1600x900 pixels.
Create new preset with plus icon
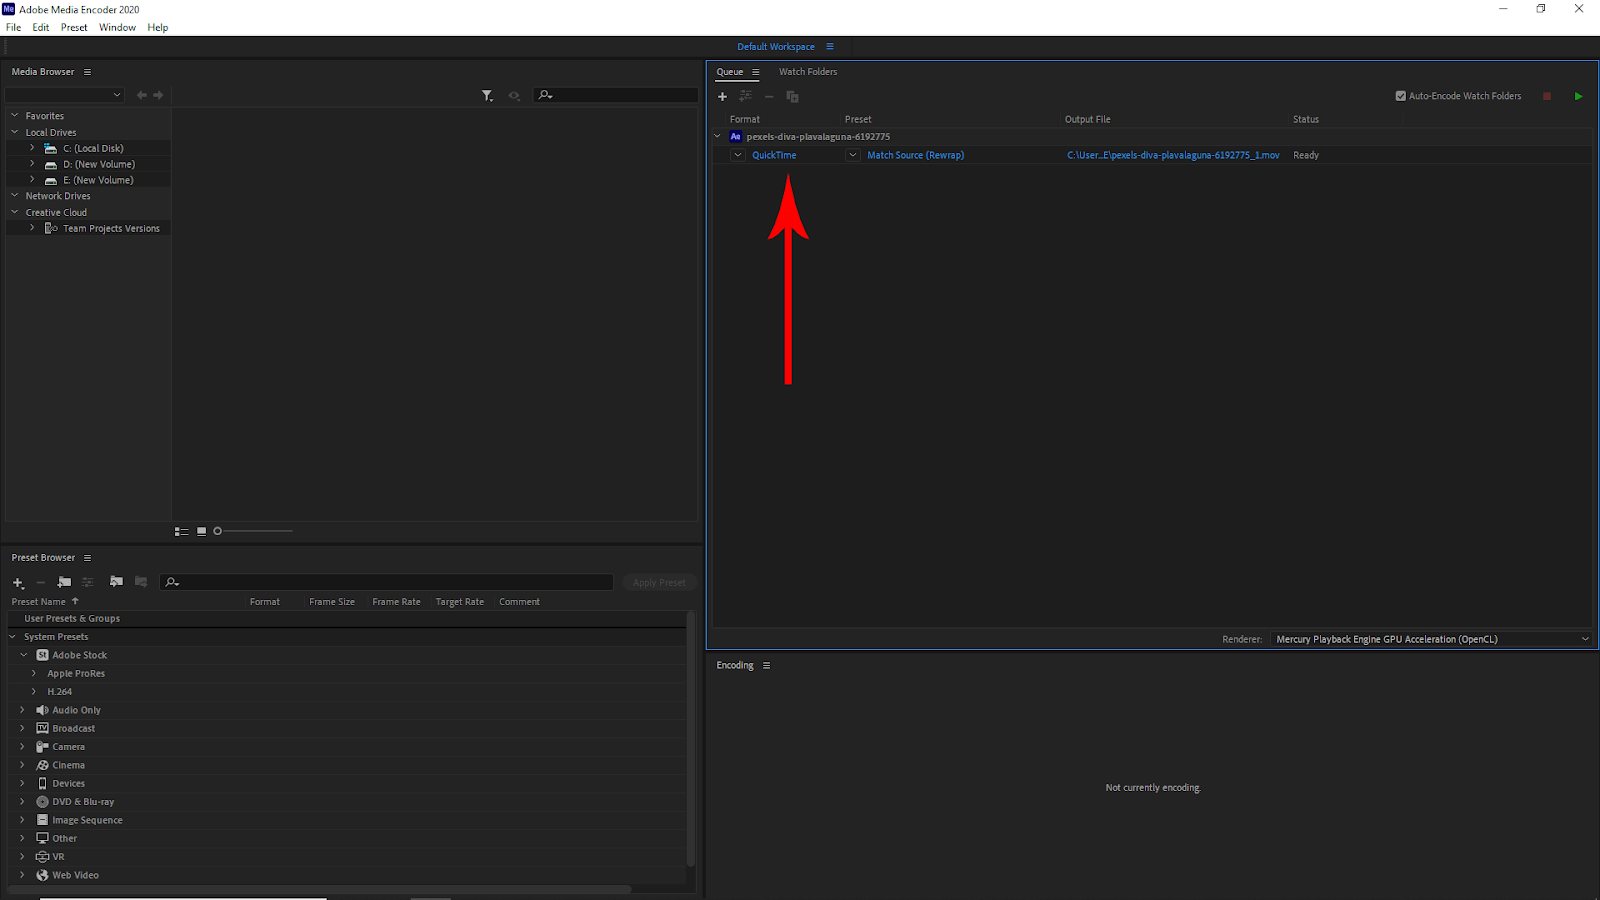[x=18, y=582]
